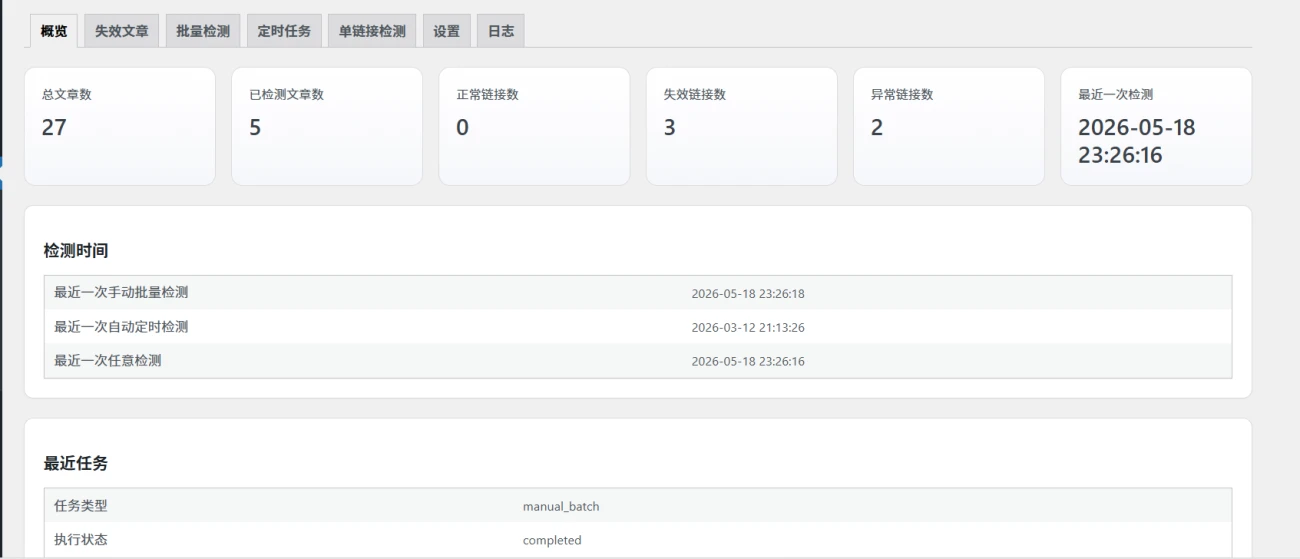Click the manual_batch value
This screenshot has height=559, width=1300.
[x=561, y=507]
